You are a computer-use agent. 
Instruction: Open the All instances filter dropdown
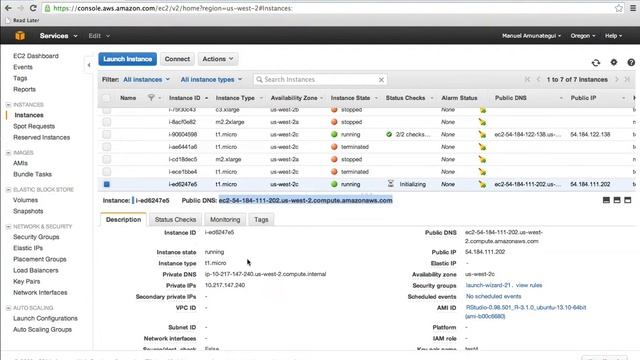146,80
